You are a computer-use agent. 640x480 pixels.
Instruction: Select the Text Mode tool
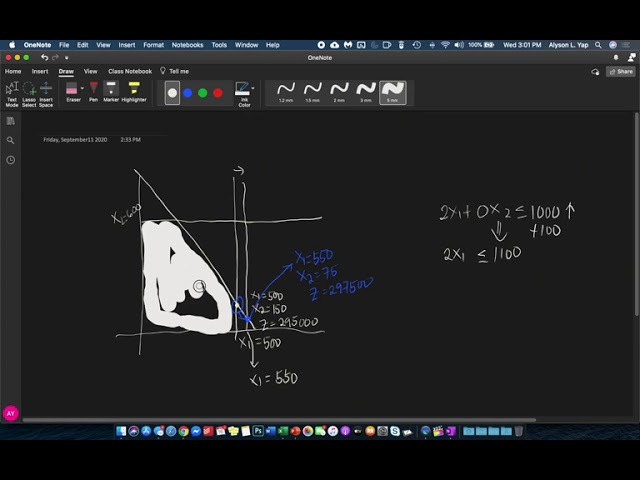tap(12, 94)
